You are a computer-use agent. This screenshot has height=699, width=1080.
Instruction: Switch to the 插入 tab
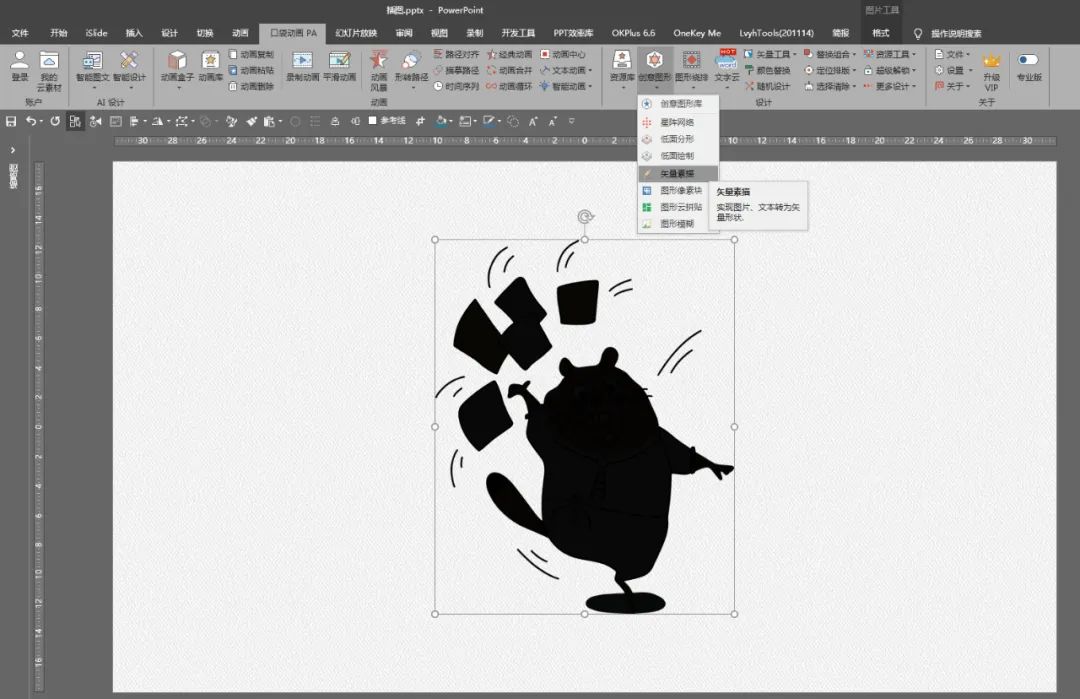pyautogui.click(x=134, y=33)
